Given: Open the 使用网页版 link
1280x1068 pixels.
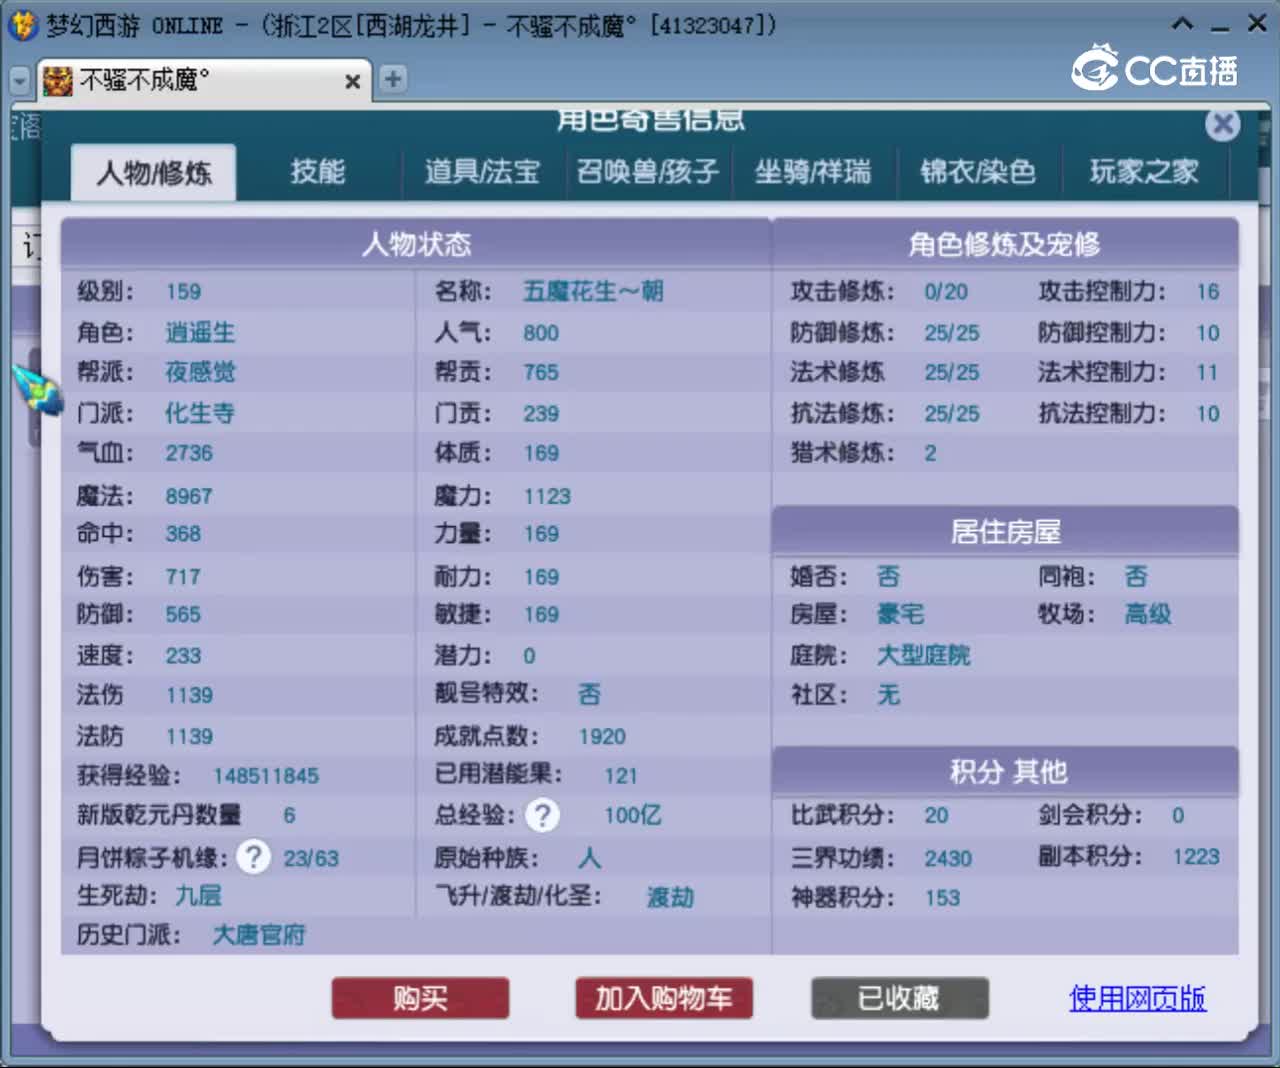Looking at the screenshot, I should point(1137,998).
